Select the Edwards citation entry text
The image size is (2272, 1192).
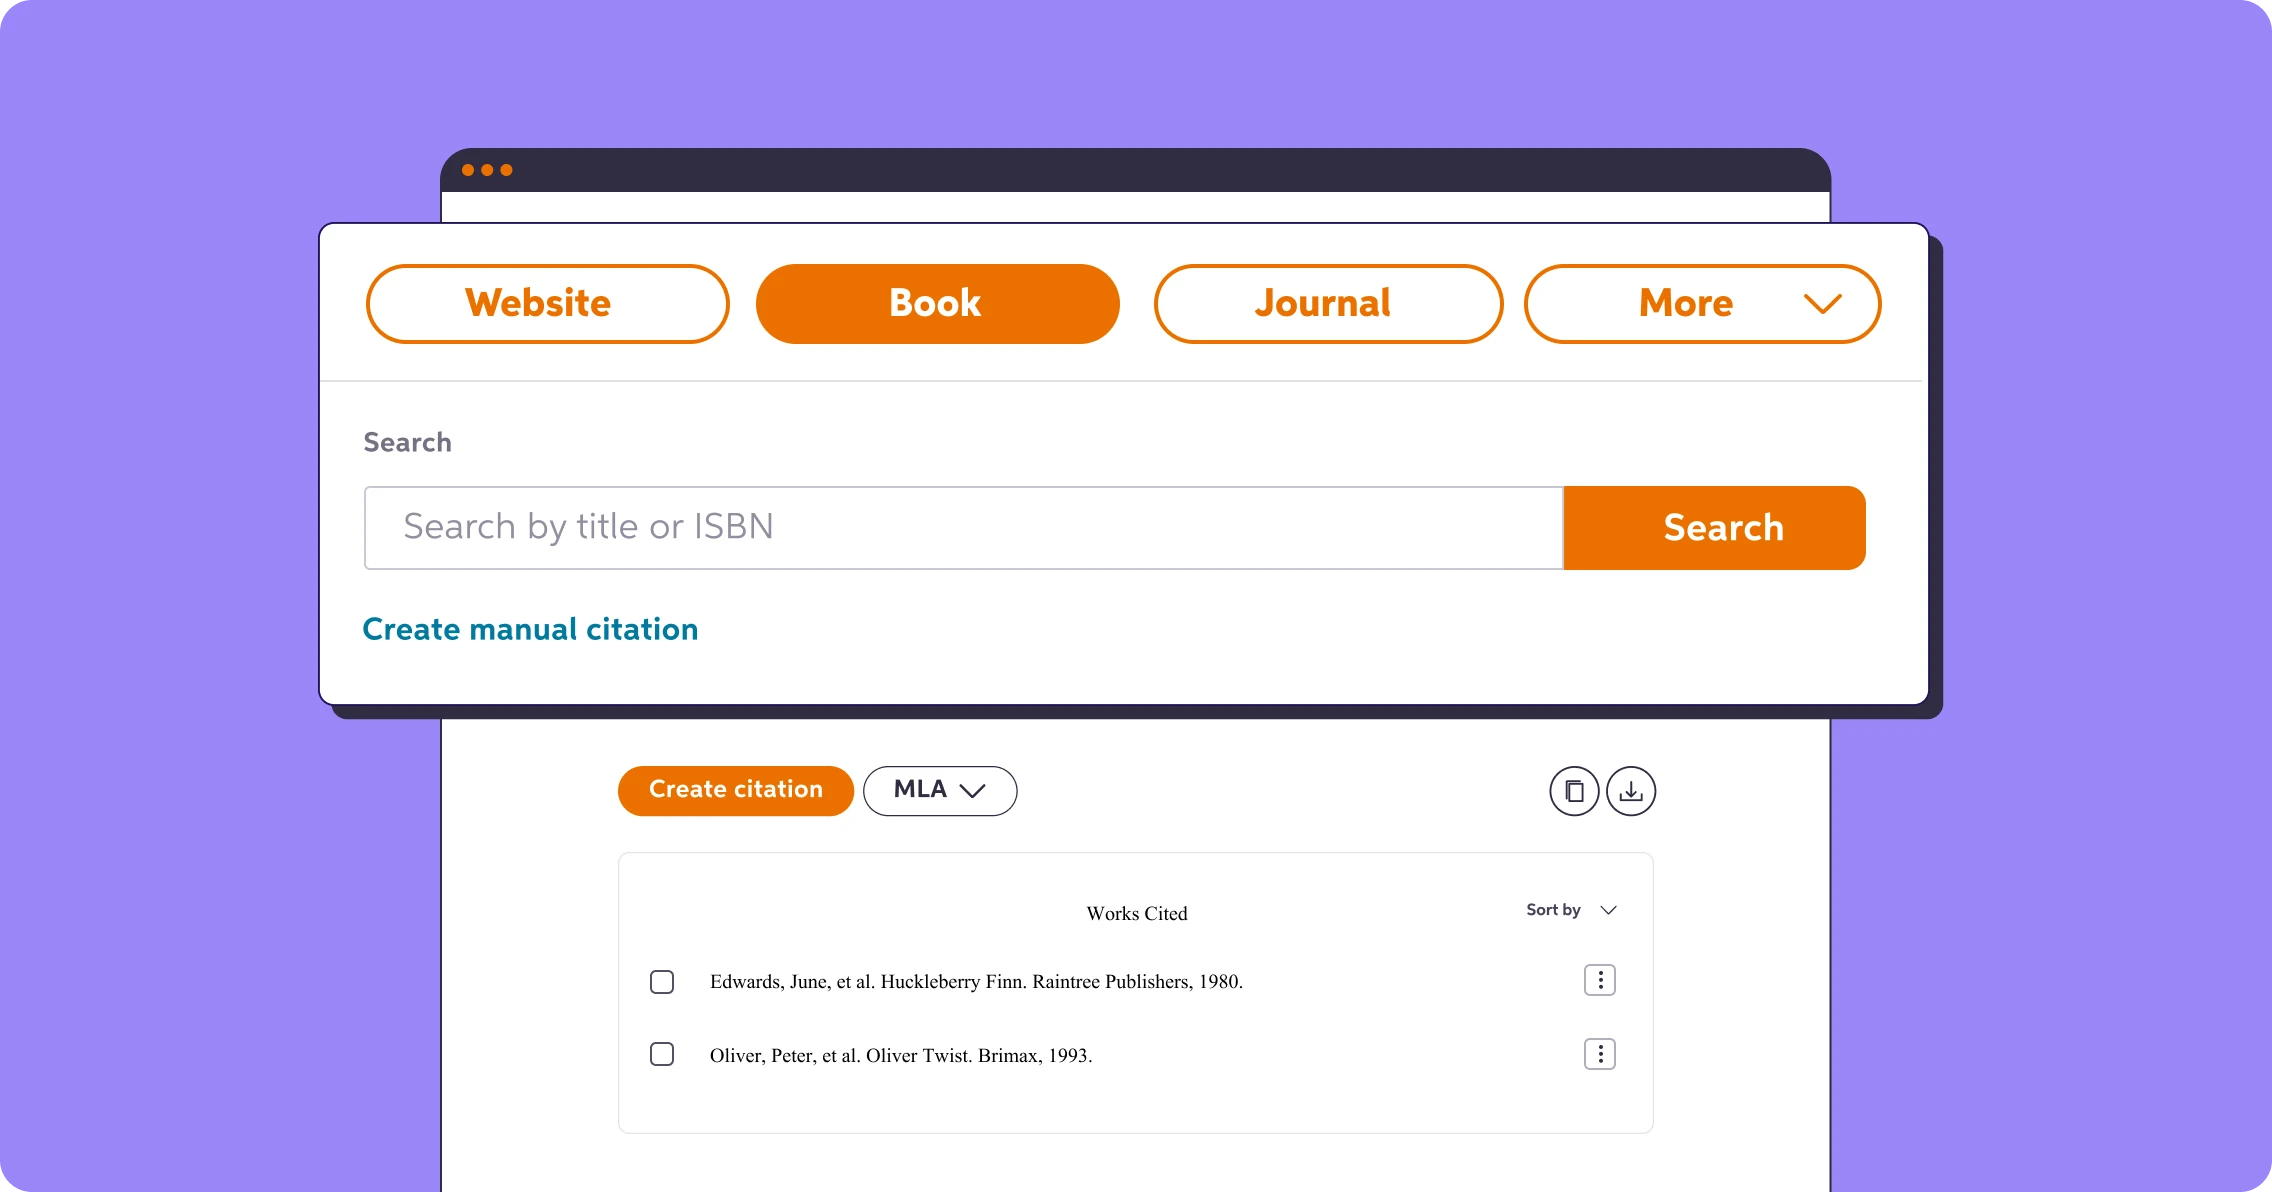point(976,981)
